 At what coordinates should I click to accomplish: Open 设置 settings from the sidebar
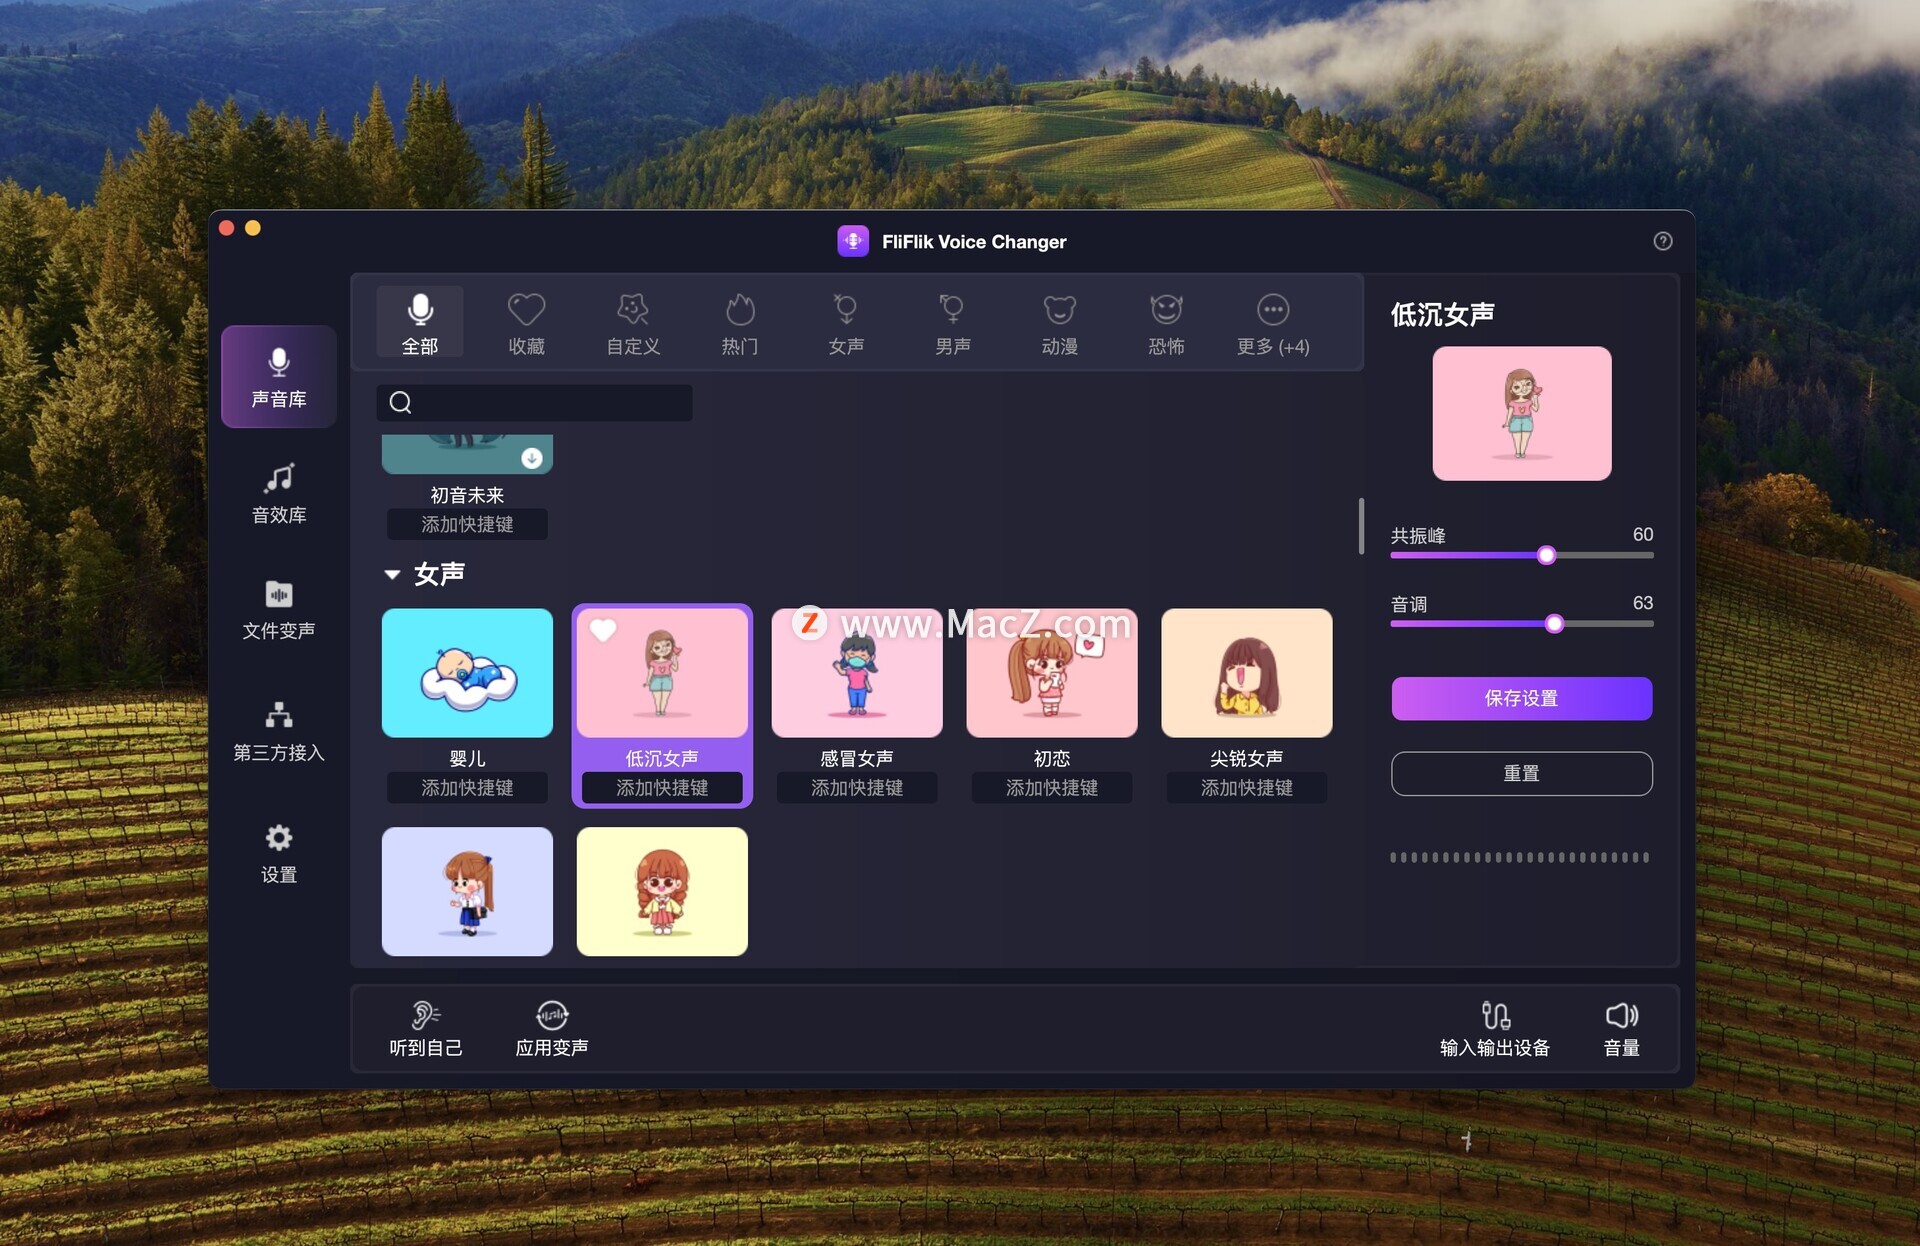click(278, 854)
